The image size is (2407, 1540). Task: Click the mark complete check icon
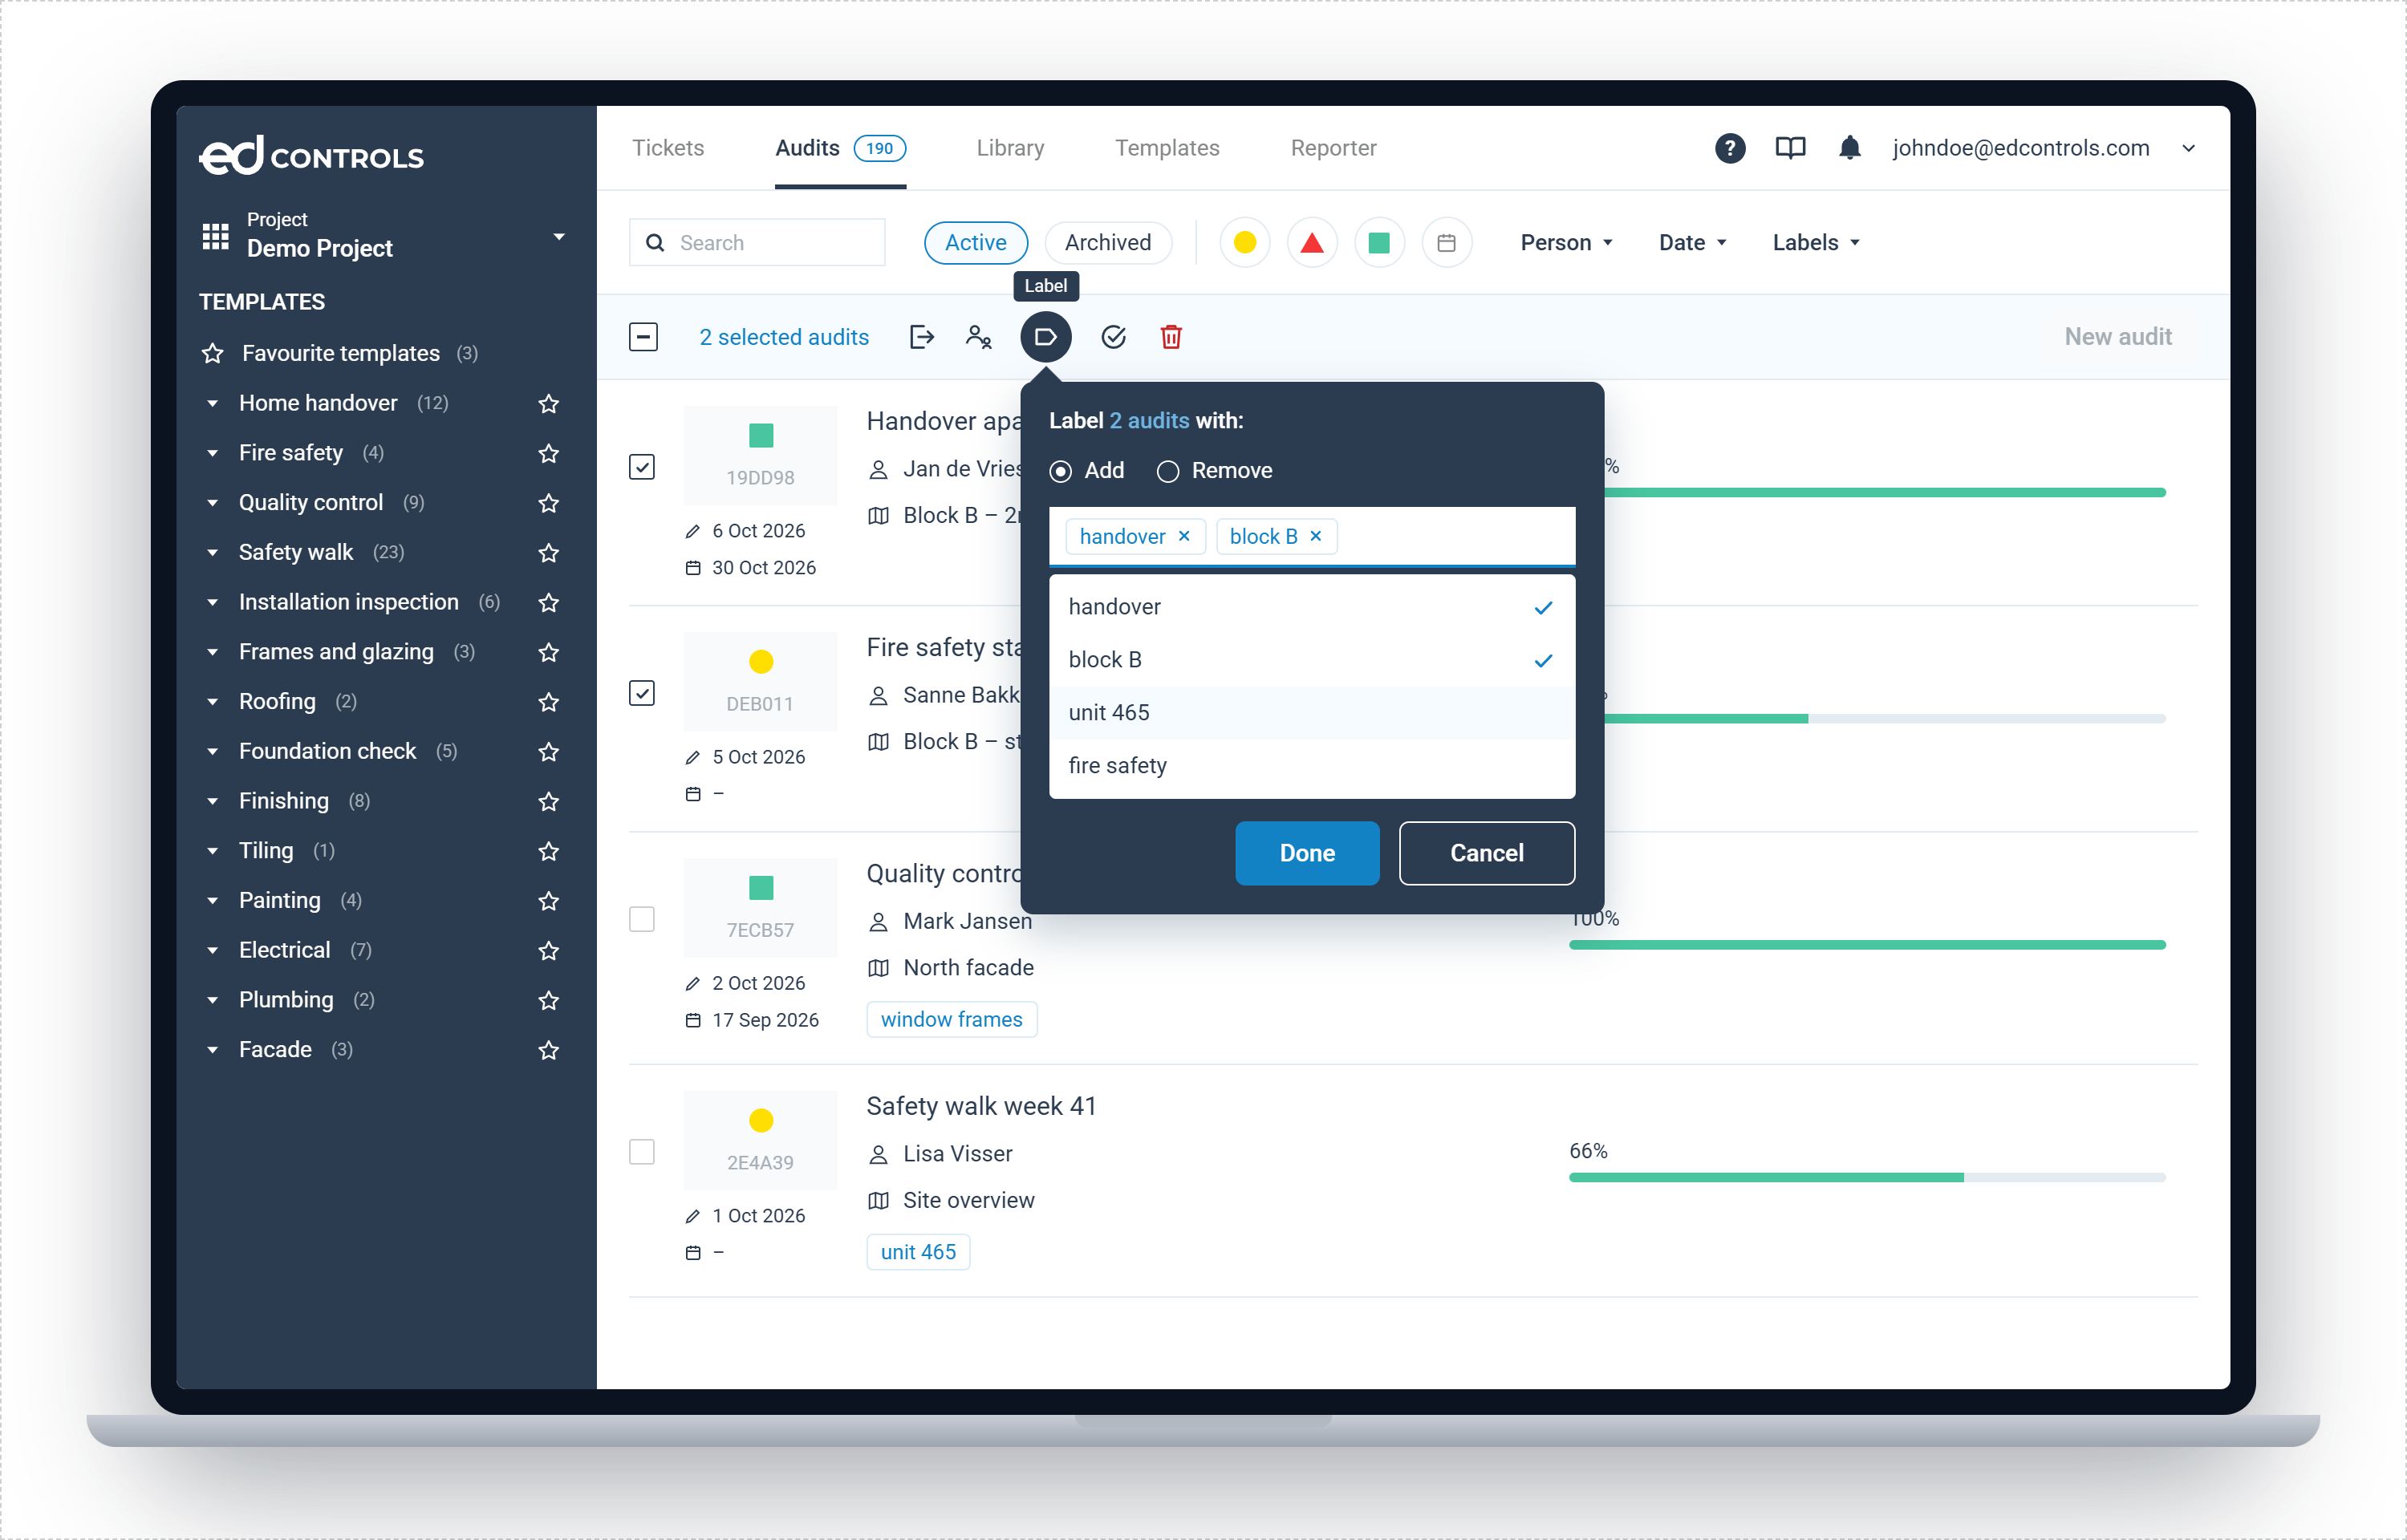[x=1113, y=337]
